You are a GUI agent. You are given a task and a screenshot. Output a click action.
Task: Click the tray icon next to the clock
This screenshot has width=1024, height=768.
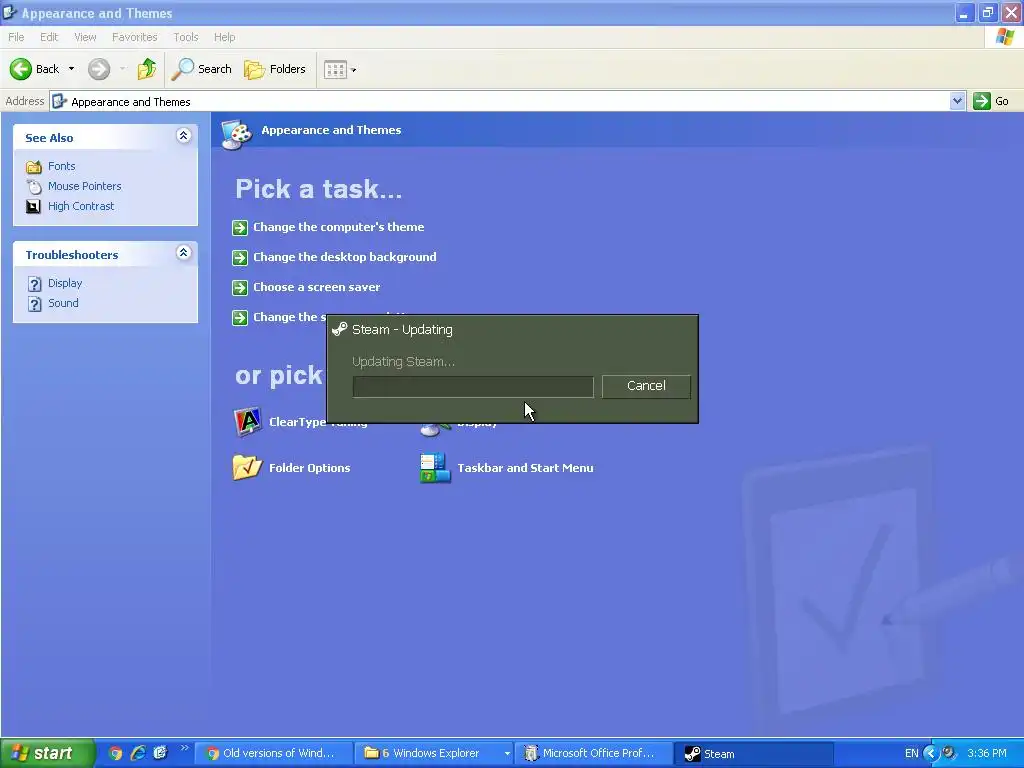(949, 753)
